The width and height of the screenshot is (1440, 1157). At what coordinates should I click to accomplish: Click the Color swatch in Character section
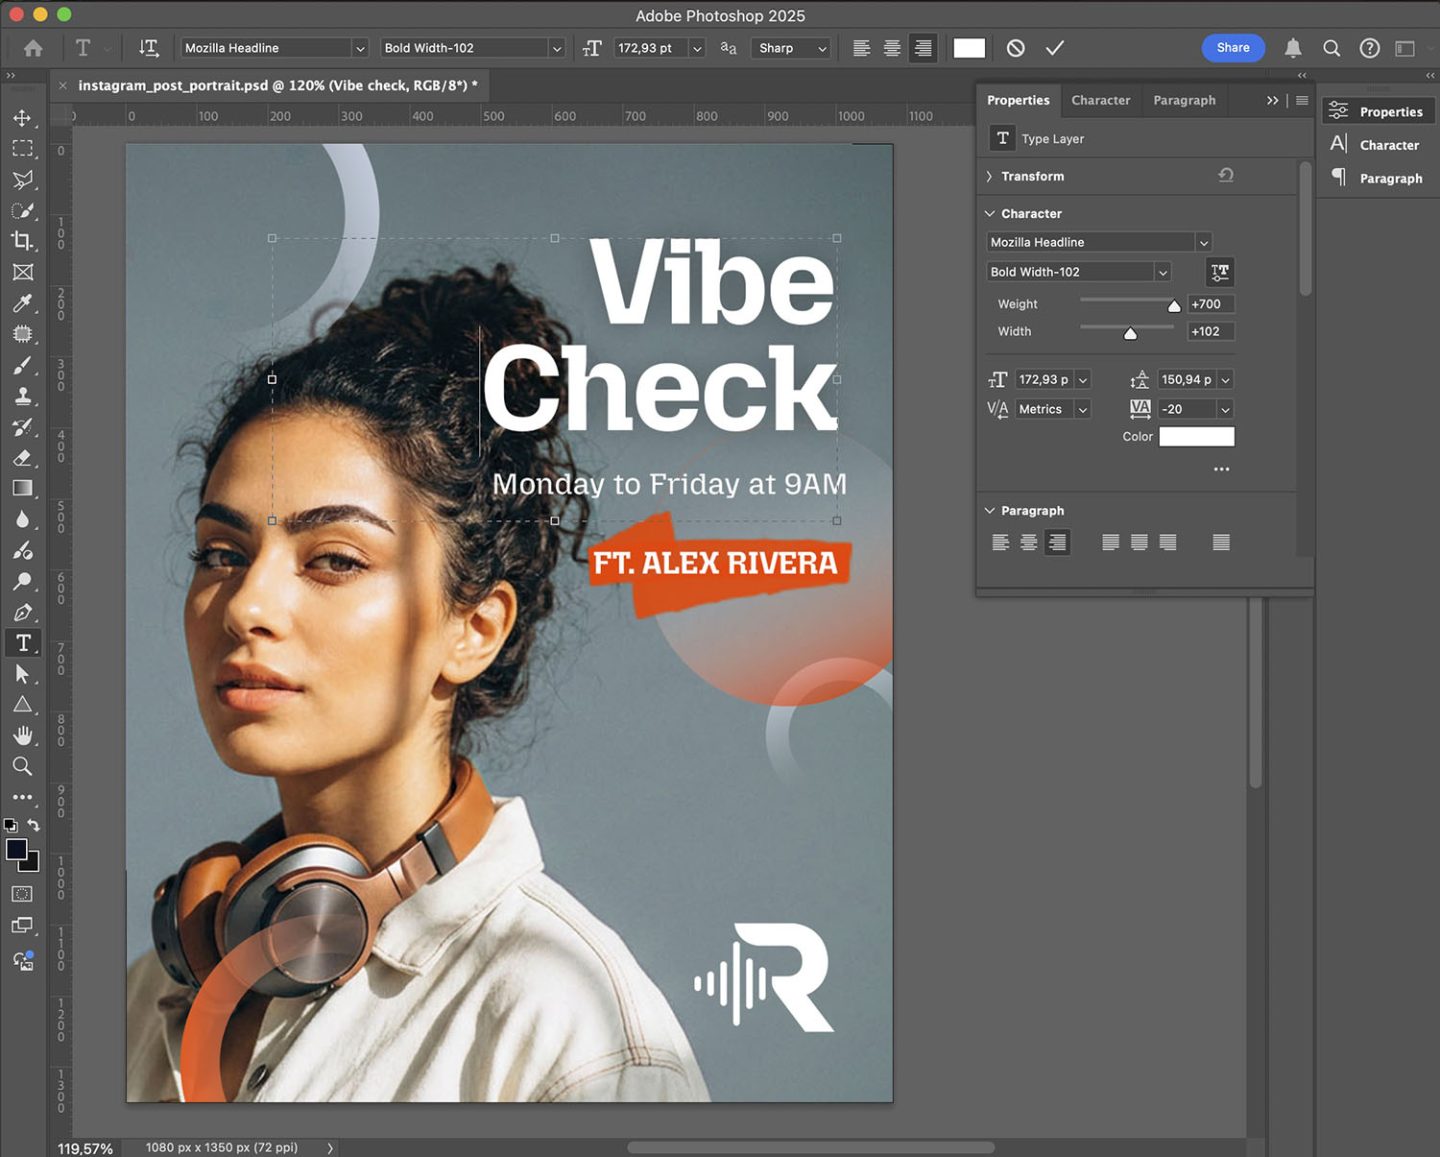(x=1197, y=436)
